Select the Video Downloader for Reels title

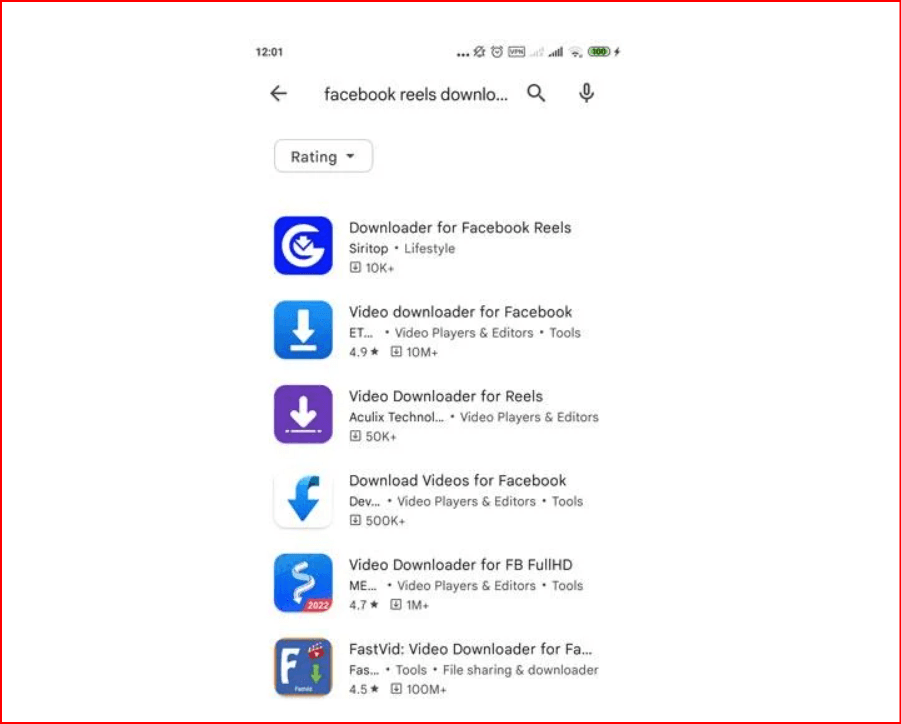pos(446,396)
